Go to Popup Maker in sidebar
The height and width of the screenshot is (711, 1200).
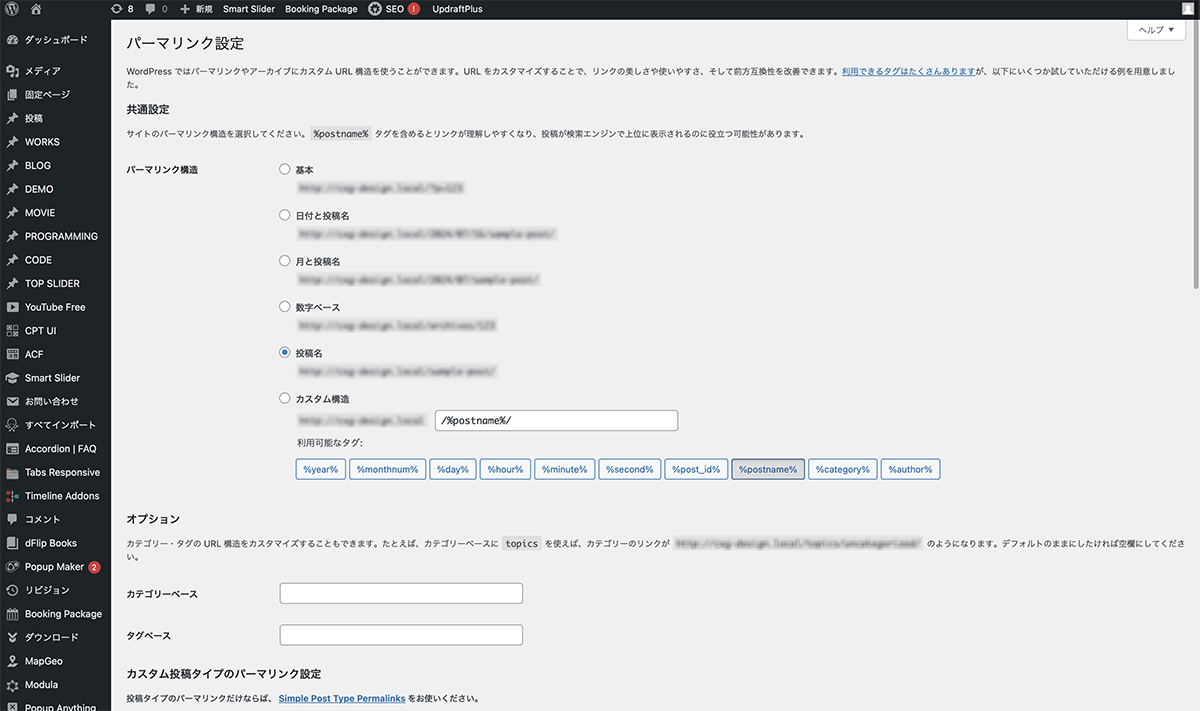(x=54, y=567)
